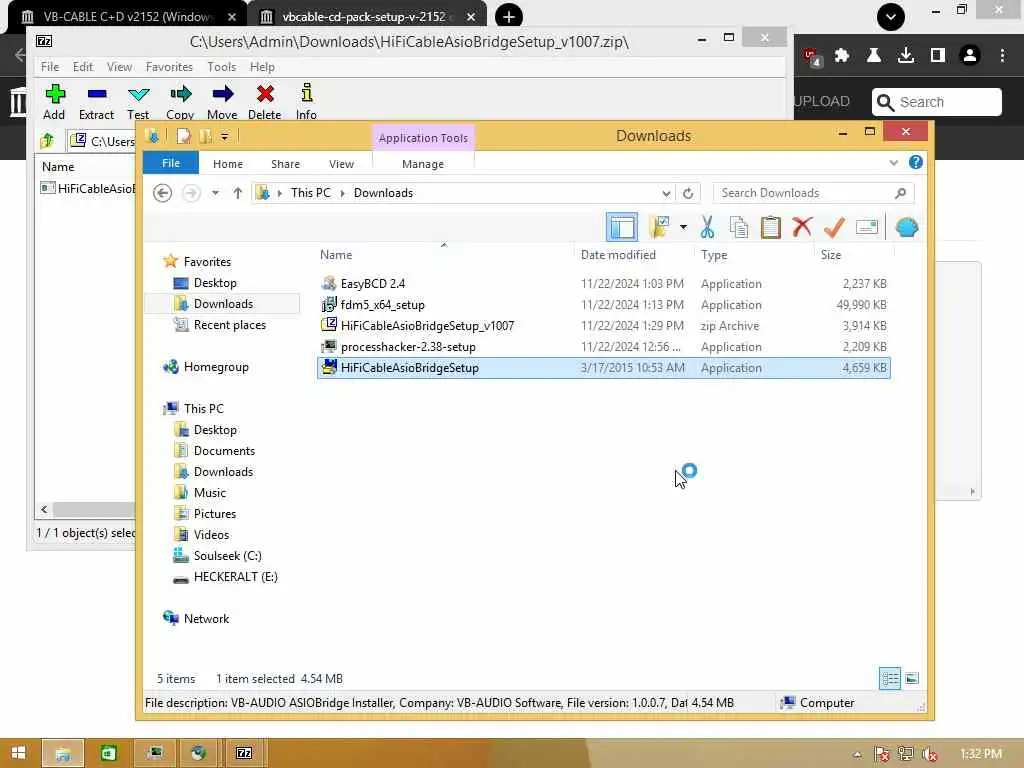
Task: Refresh the Downloads folder view
Action: 688,193
